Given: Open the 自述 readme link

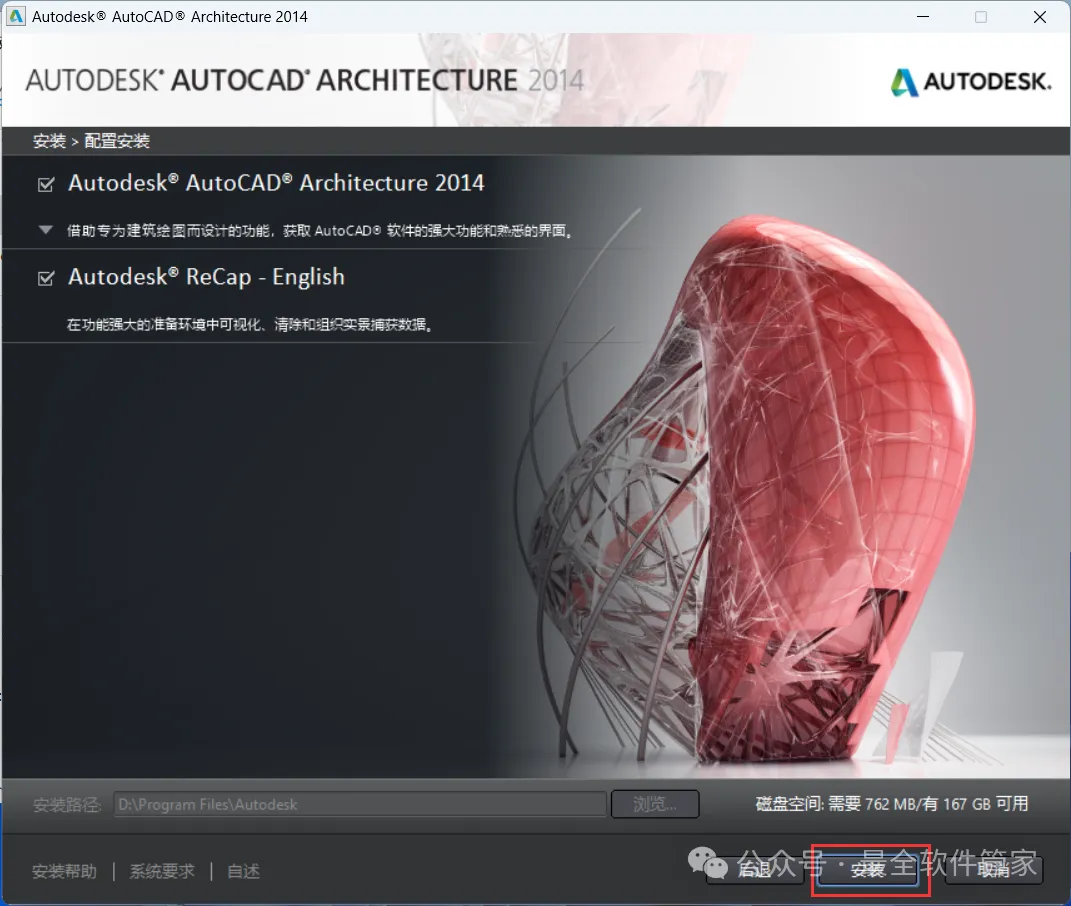Looking at the screenshot, I should tap(243, 871).
